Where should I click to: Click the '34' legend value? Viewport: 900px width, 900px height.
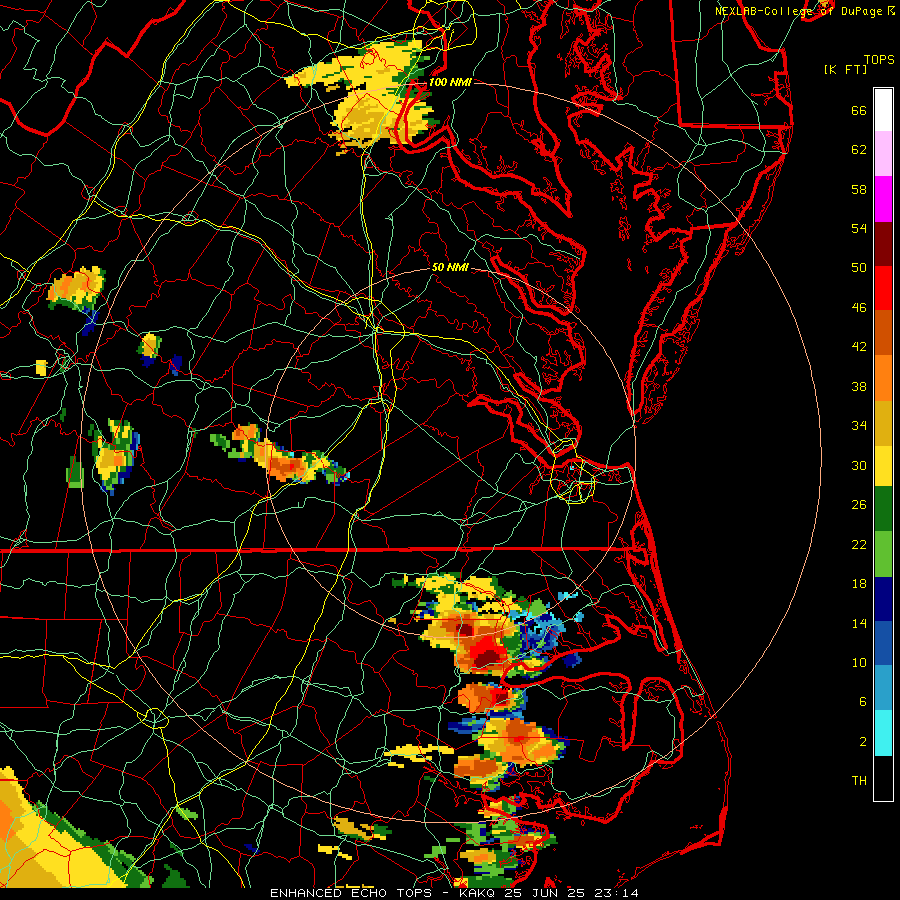tap(859, 425)
